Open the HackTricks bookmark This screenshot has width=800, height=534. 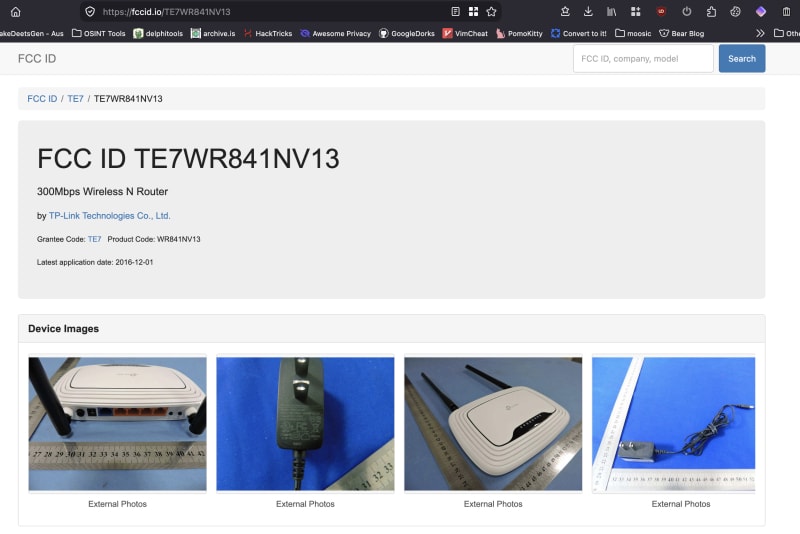pyautogui.click(x=268, y=33)
